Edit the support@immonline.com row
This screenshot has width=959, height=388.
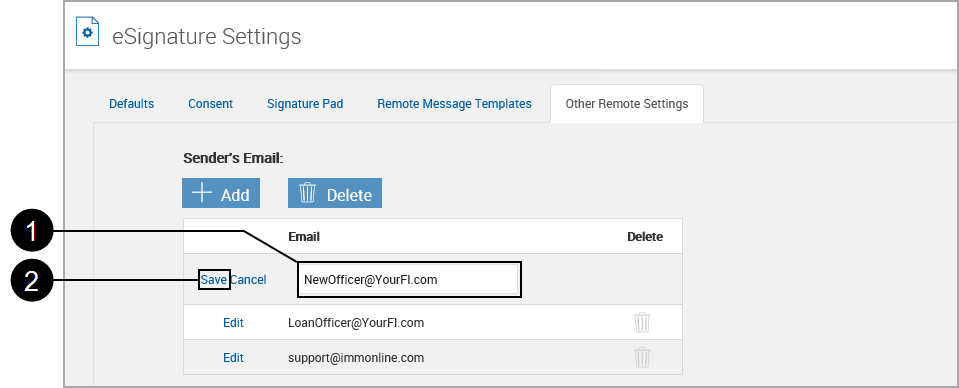pos(234,358)
